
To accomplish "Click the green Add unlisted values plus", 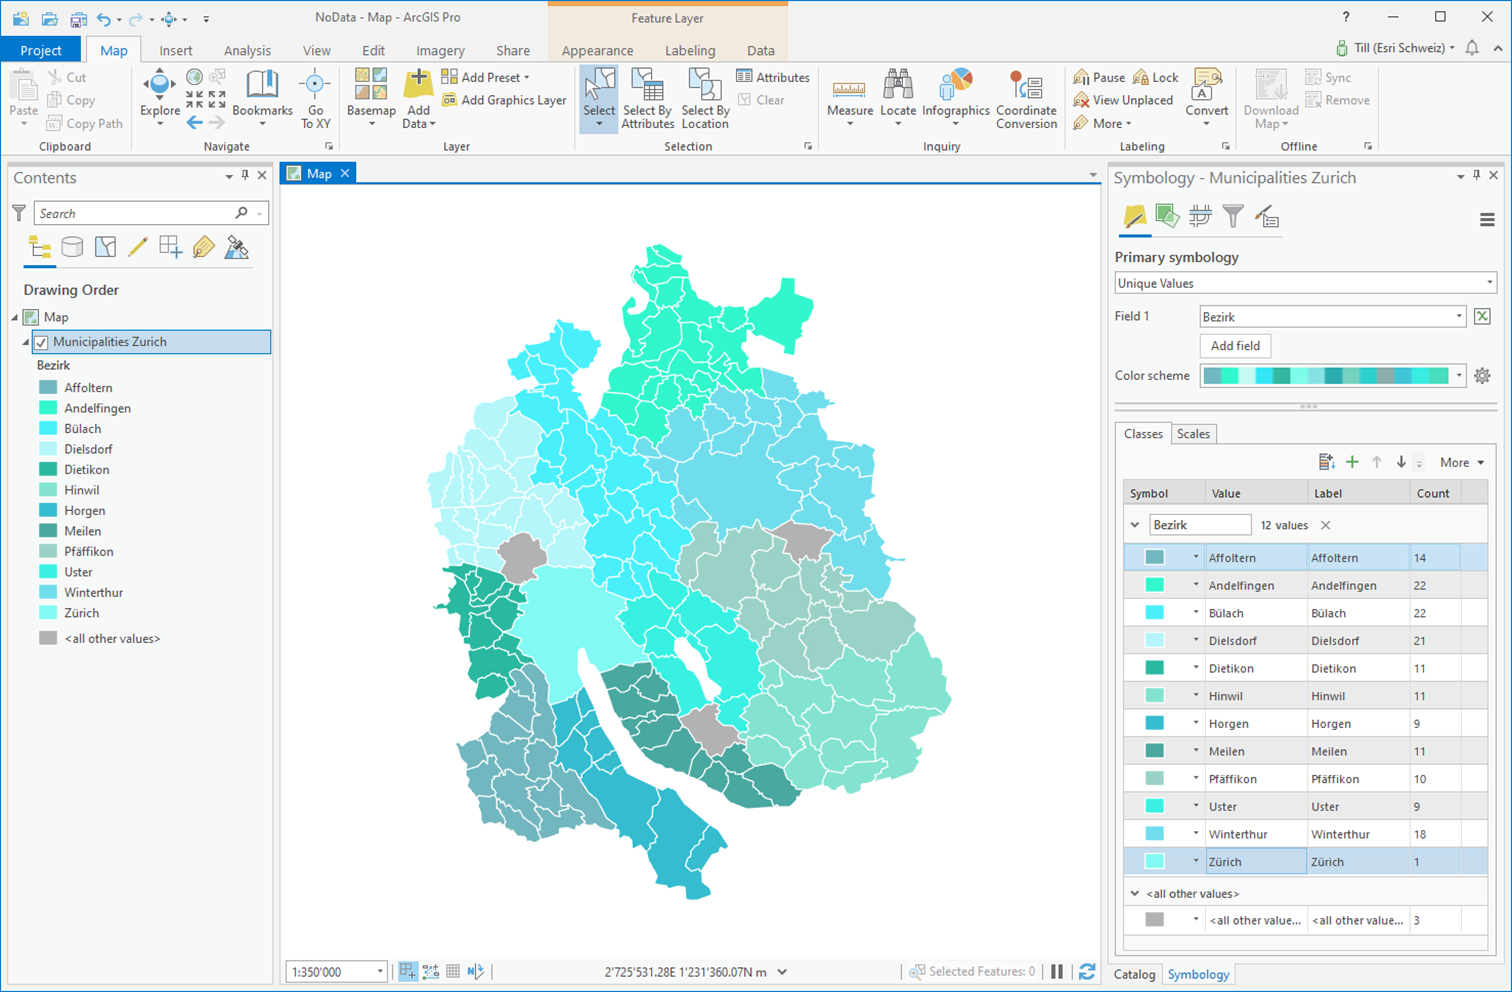I will [x=1352, y=462].
